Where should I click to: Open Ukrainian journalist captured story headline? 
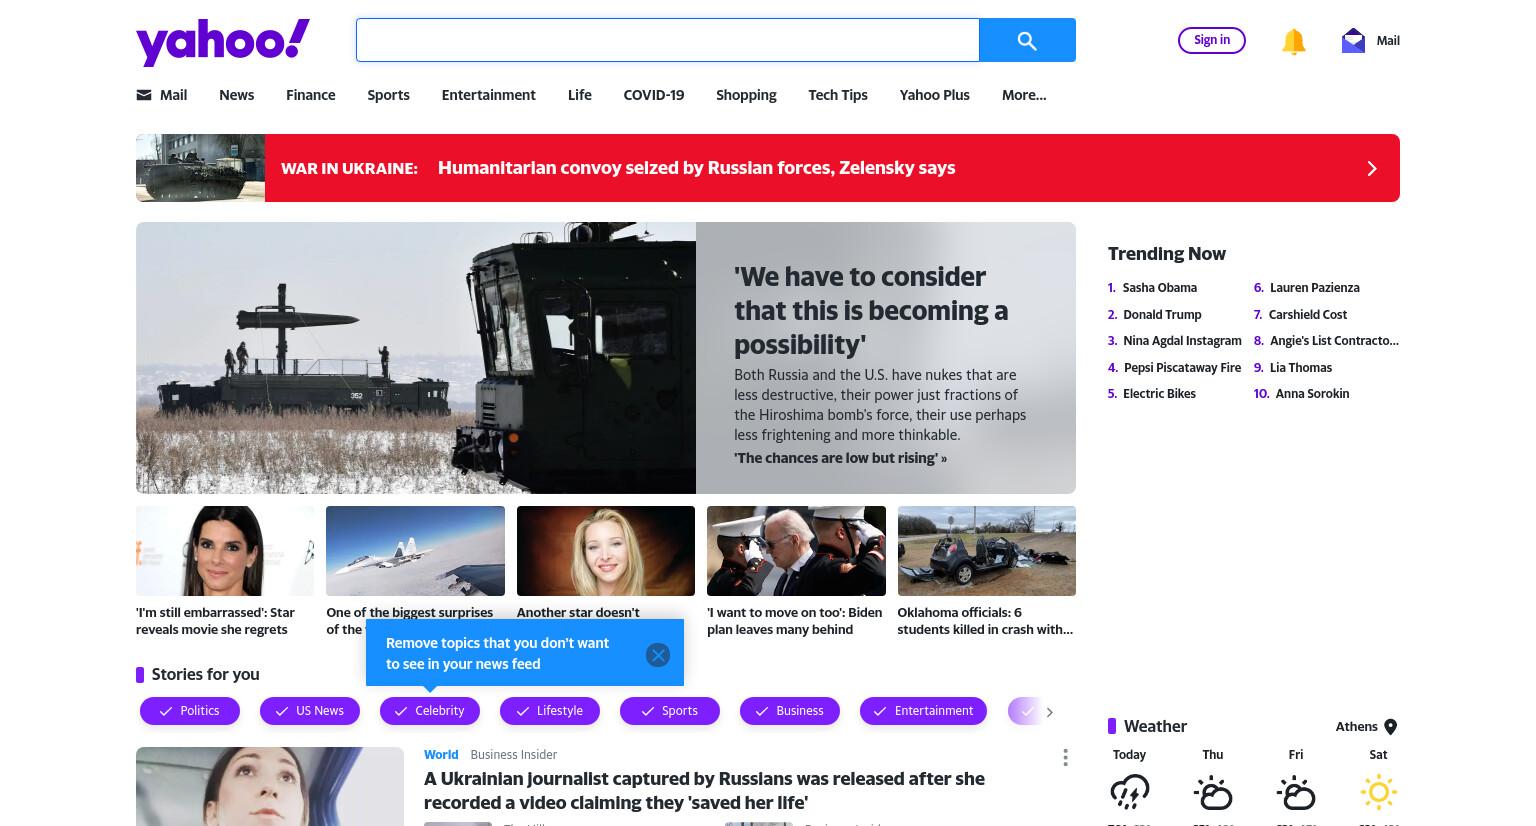(704, 791)
